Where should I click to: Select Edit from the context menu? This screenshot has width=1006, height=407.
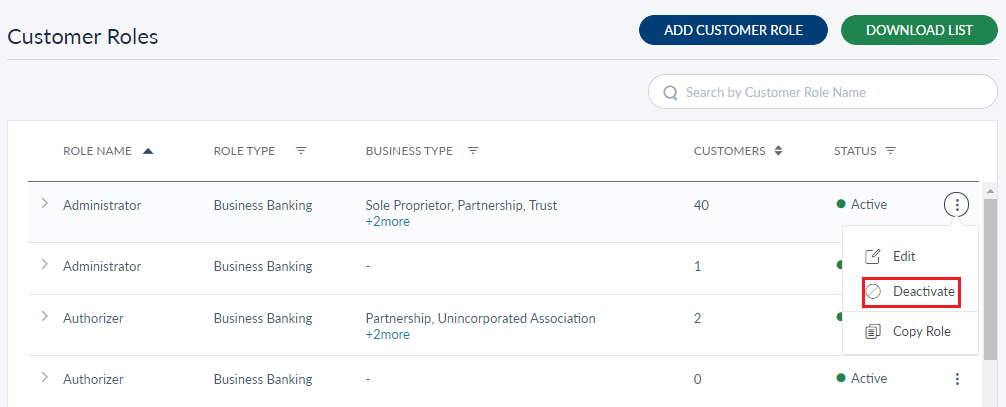click(x=903, y=256)
